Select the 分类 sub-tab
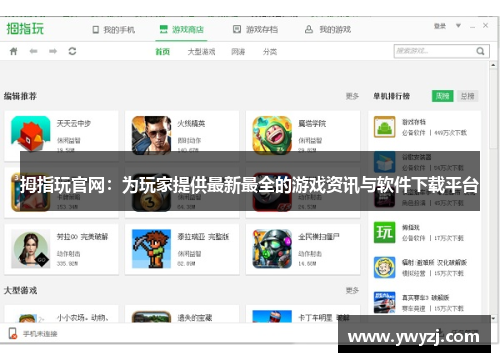Screen dimensions: 500x362 coord(270,52)
